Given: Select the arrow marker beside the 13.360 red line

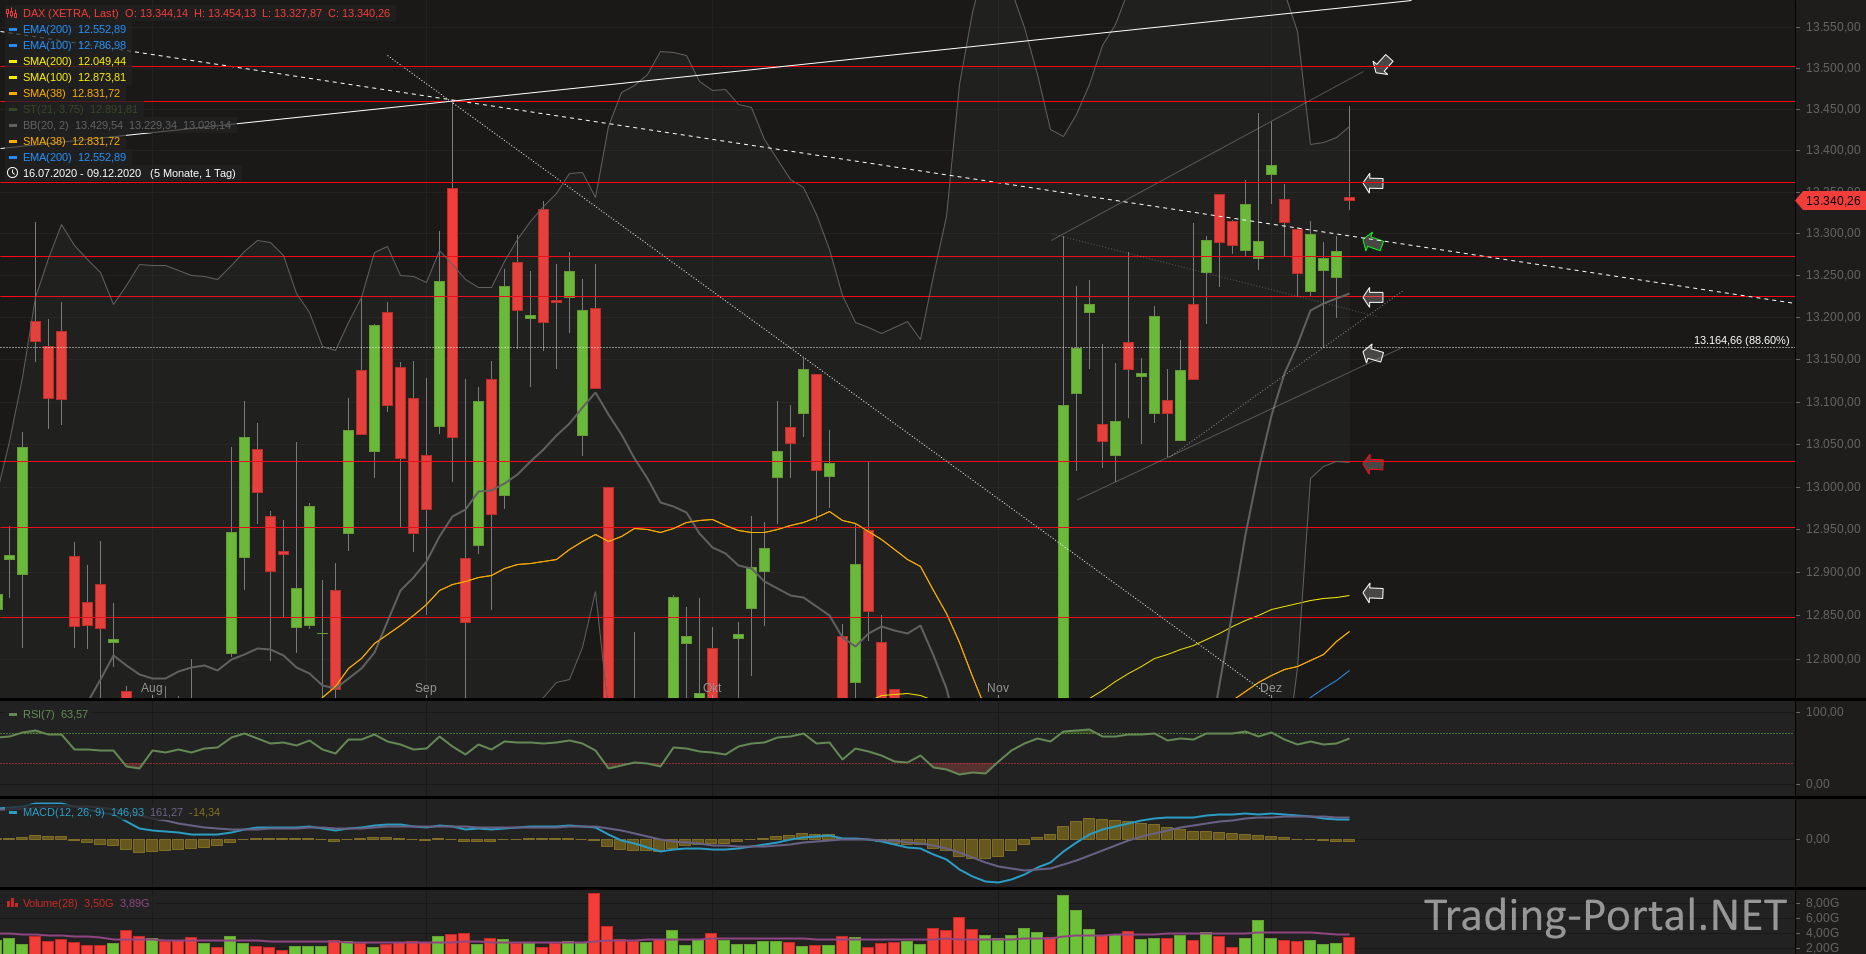Looking at the screenshot, I should pyautogui.click(x=1373, y=183).
